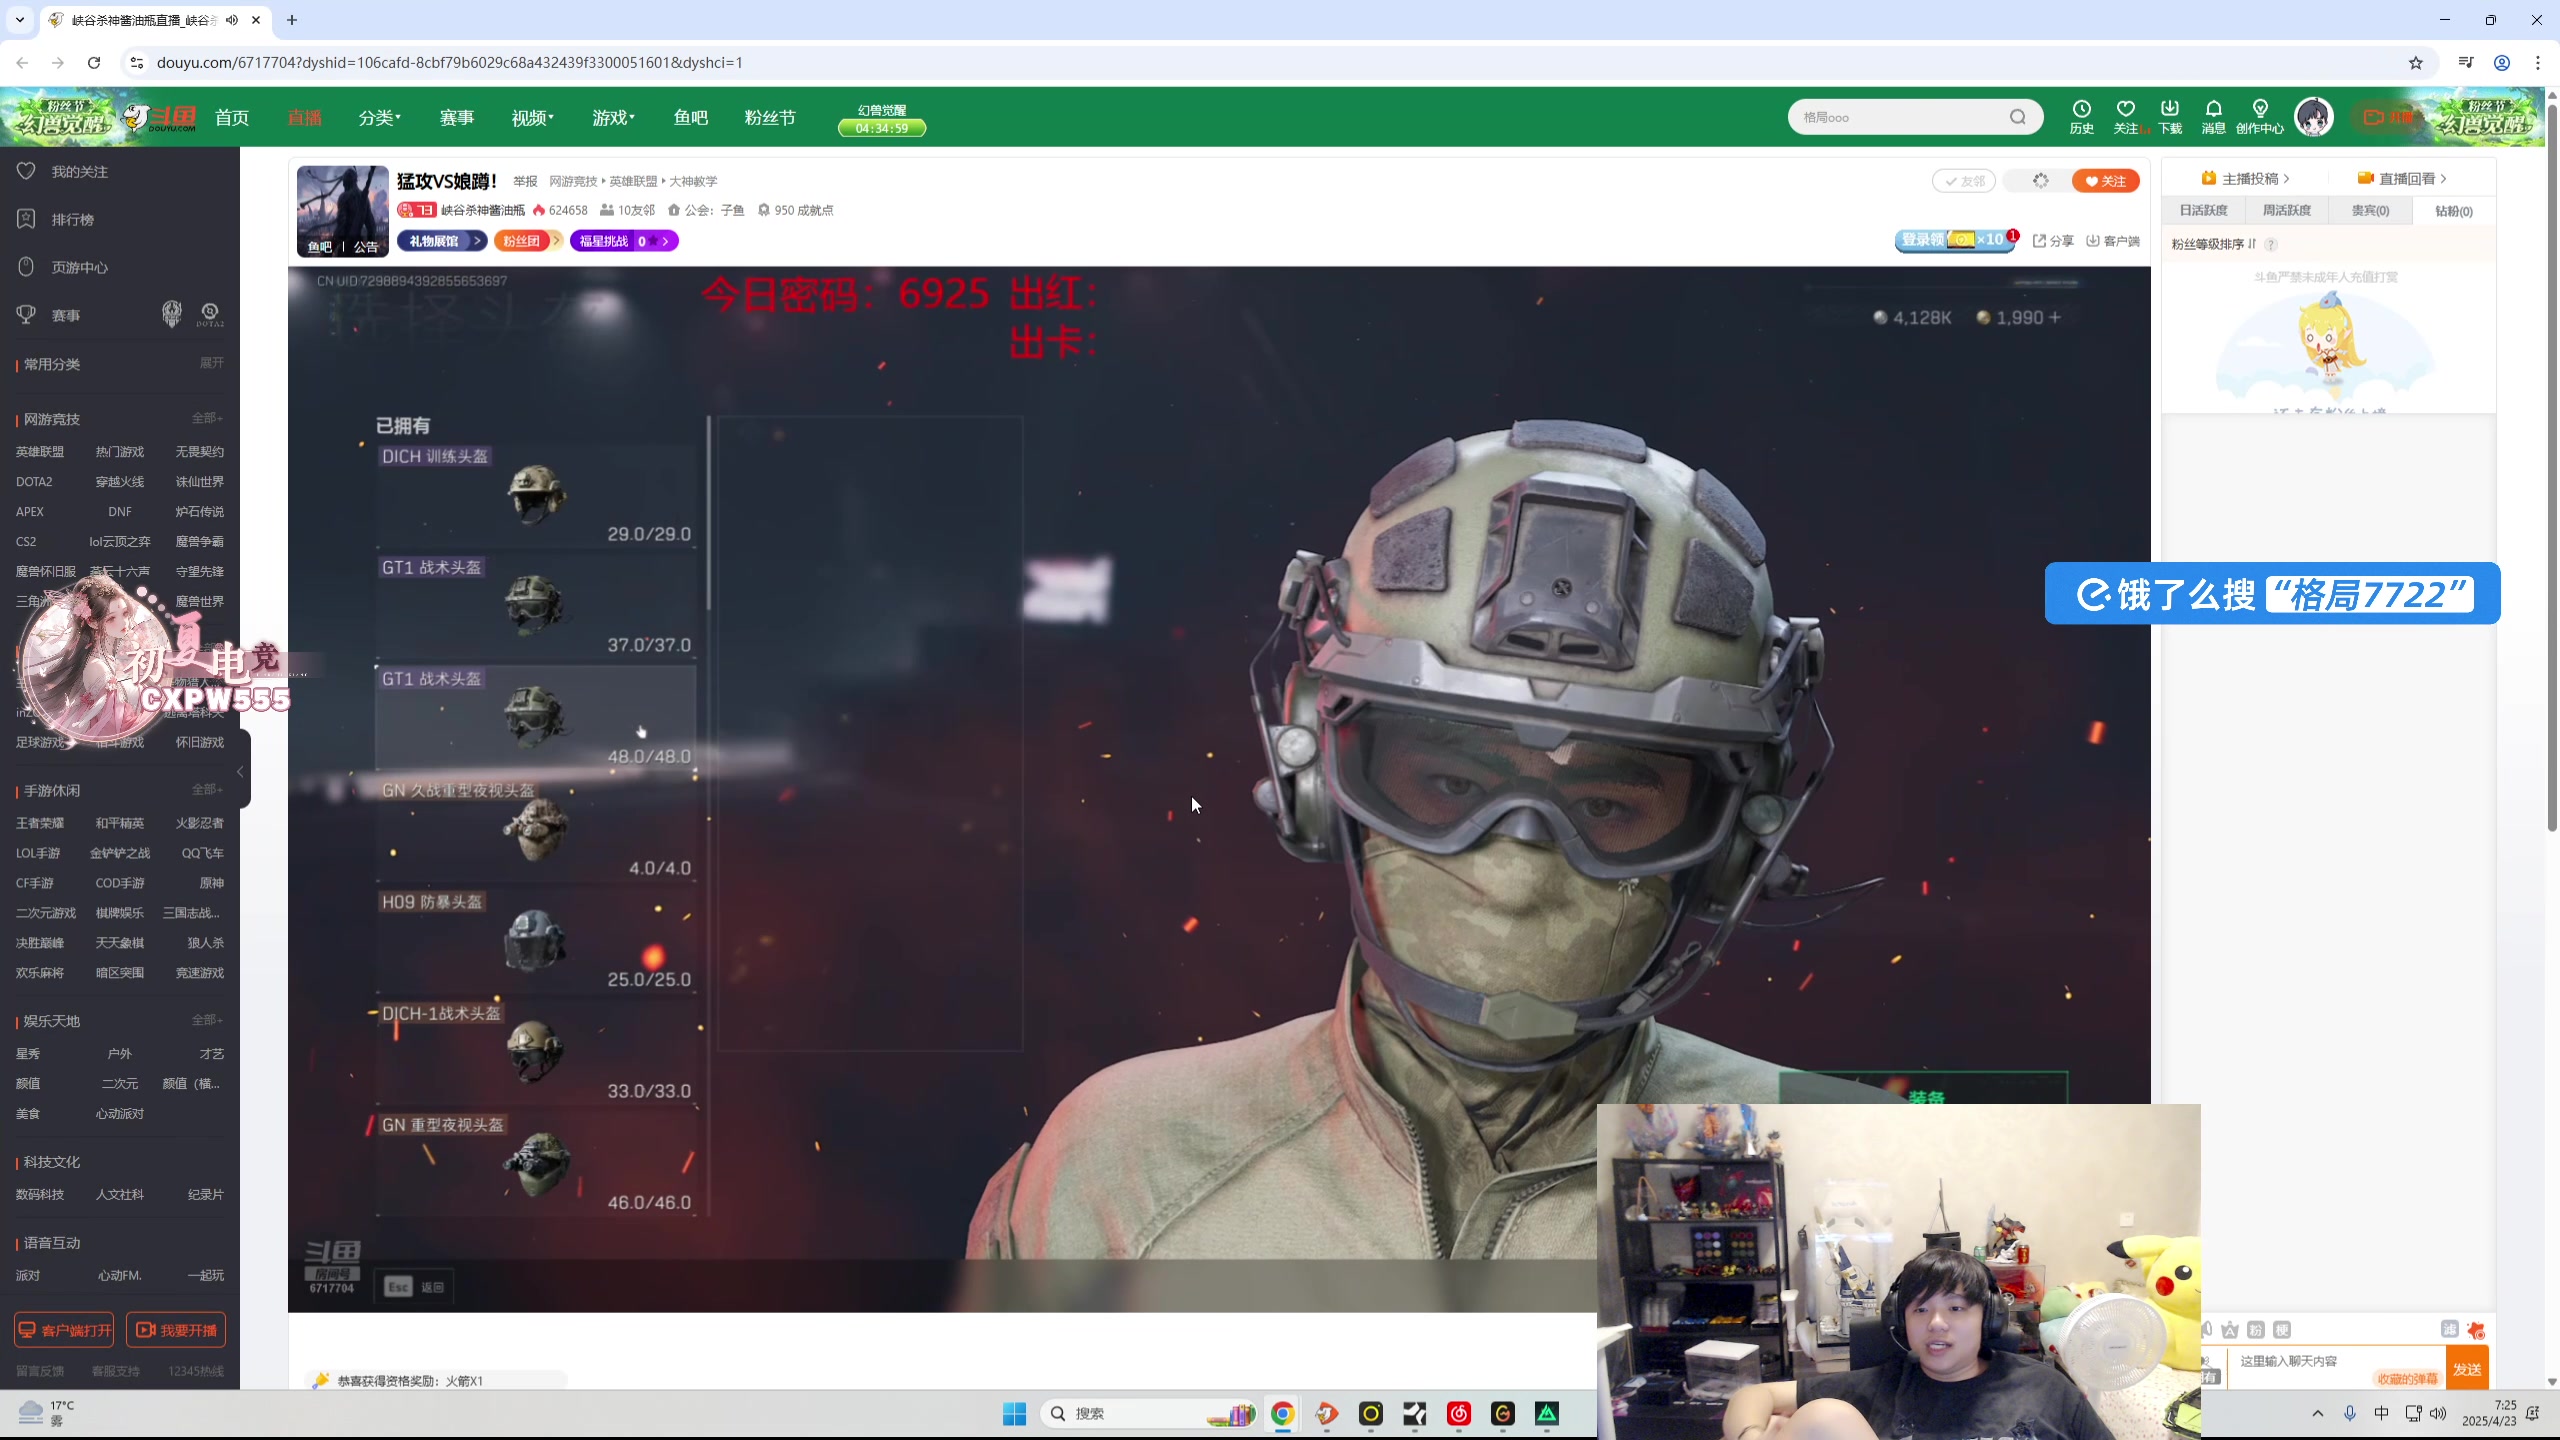2560x1440 pixels.
Task: Open the 创作中心 lightbulb icon
Action: point(2259,116)
